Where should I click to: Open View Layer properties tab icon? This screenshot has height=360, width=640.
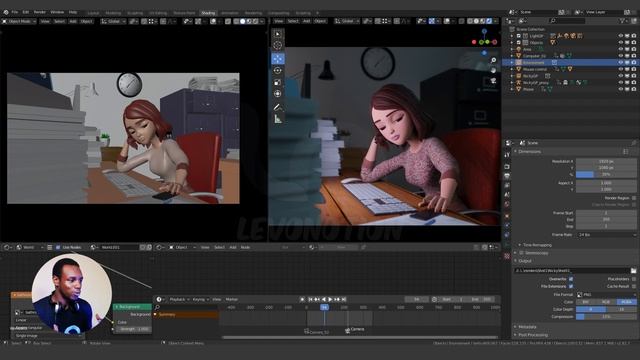(x=507, y=185)
